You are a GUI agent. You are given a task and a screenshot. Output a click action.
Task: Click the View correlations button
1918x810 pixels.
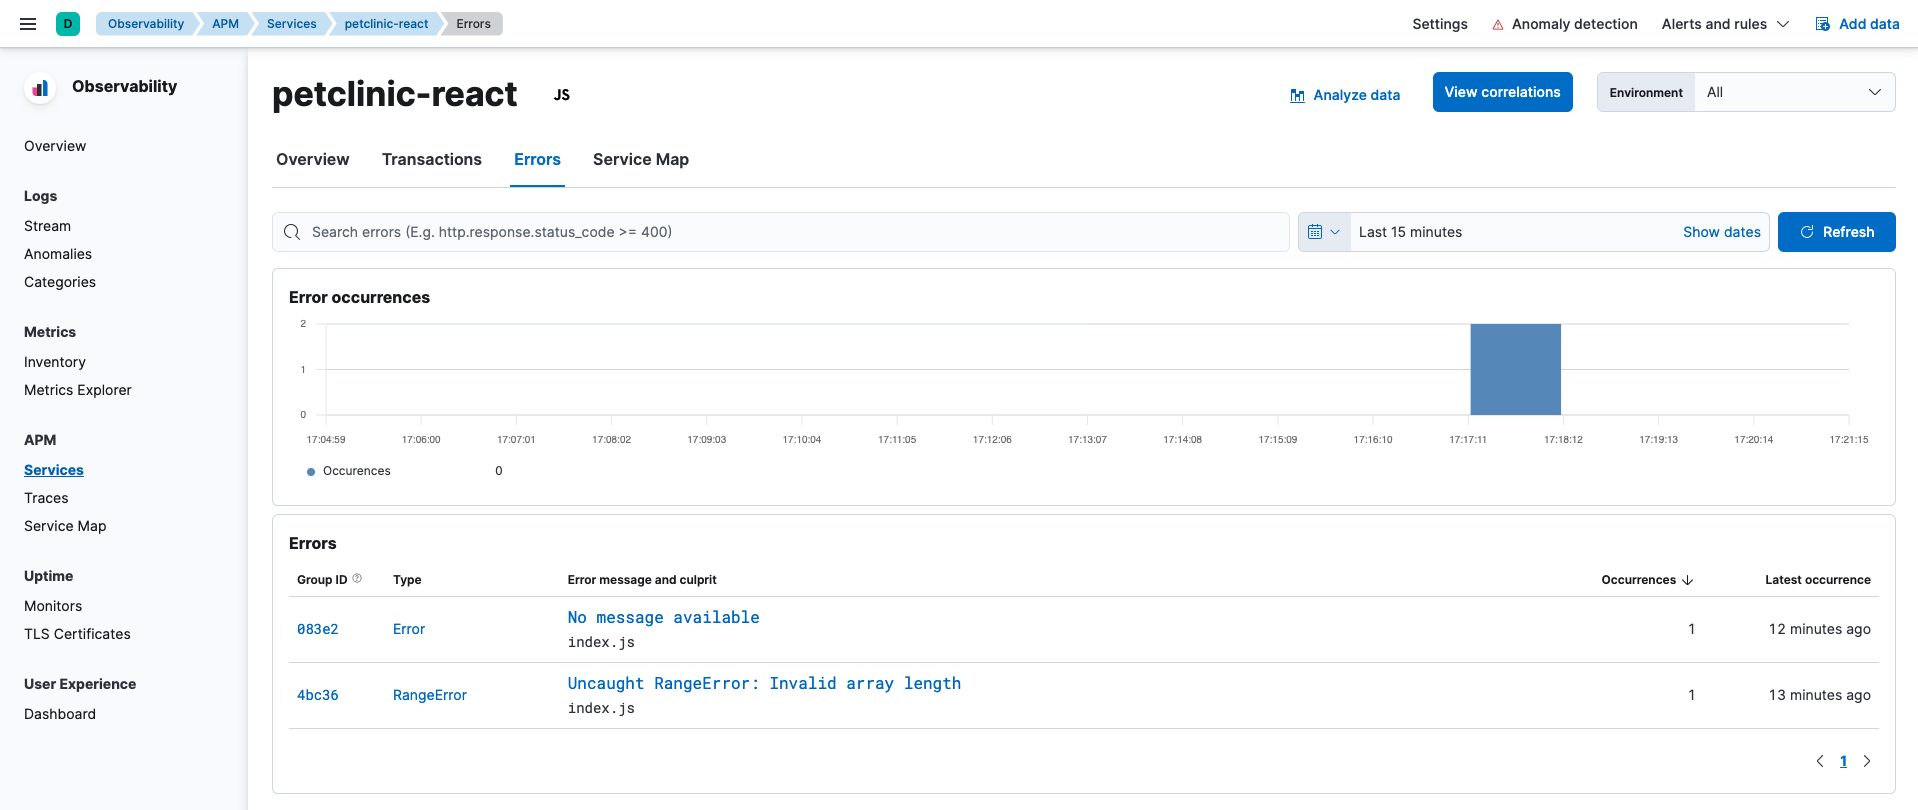point(1502,92)
